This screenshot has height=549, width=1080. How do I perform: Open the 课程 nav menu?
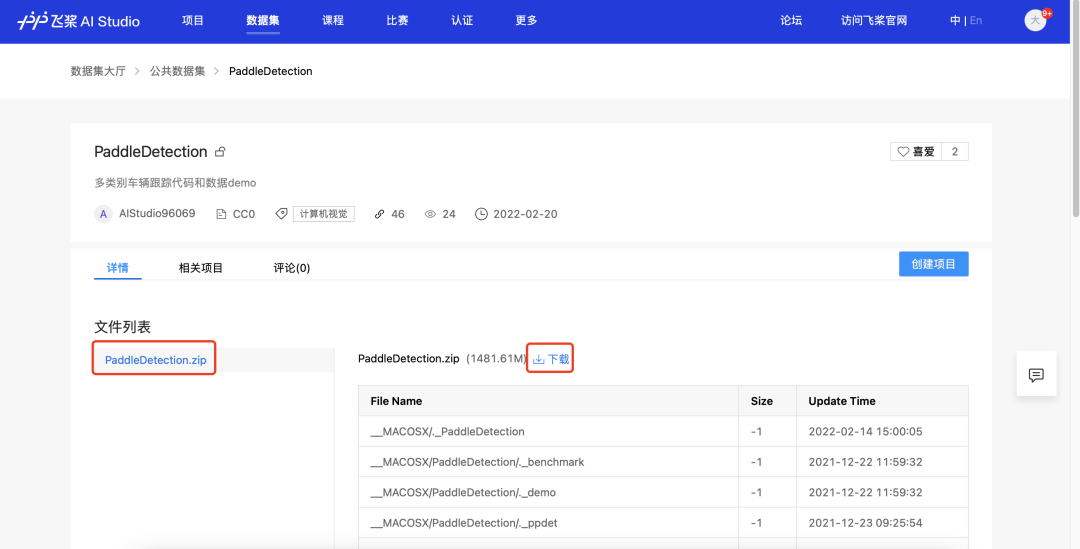point(333,21)
